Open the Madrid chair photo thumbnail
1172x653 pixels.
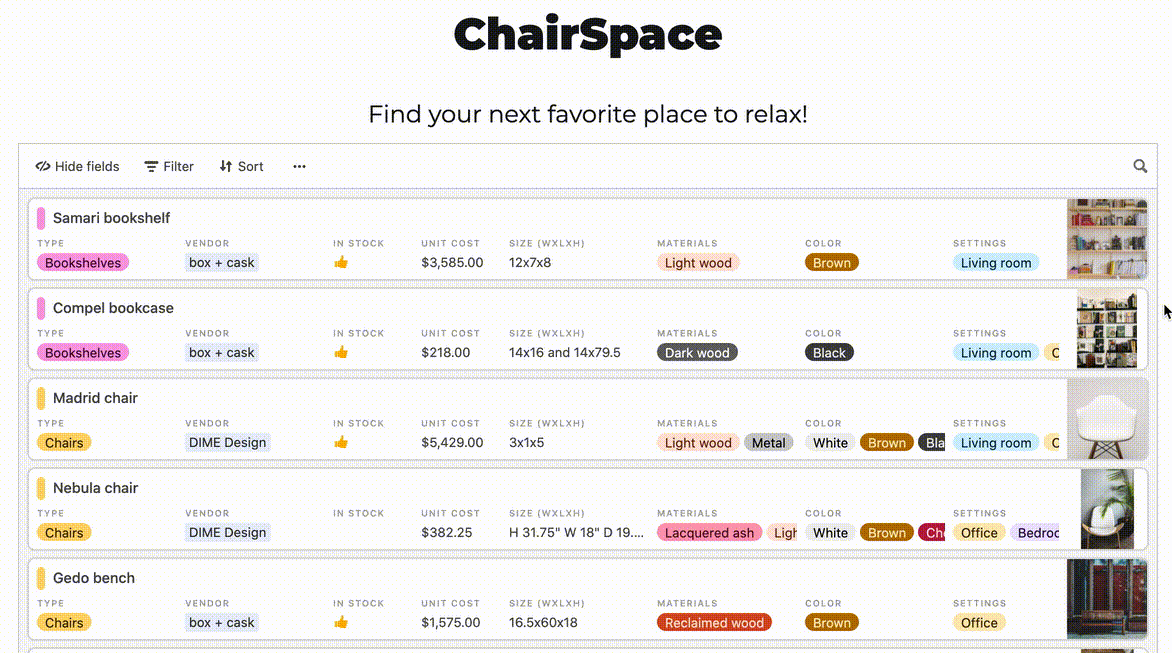(1106, 419)
